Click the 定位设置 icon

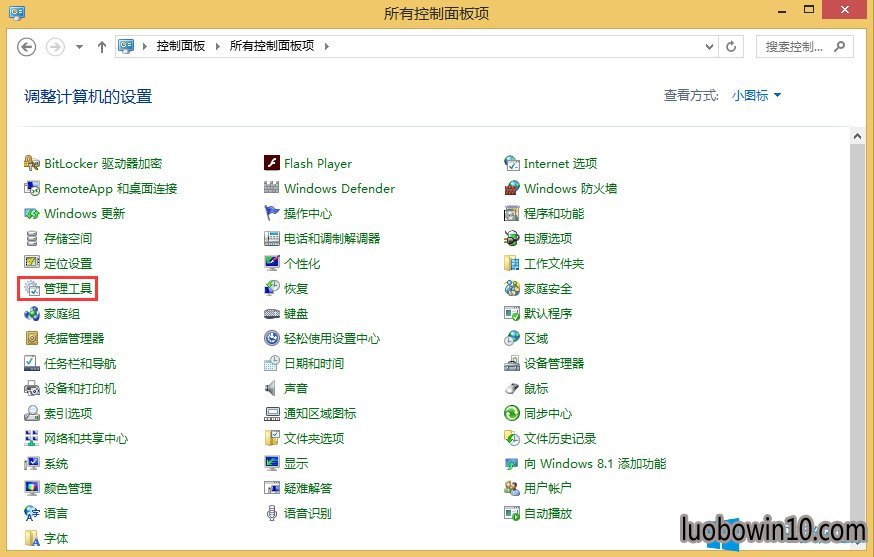point(32,263)
